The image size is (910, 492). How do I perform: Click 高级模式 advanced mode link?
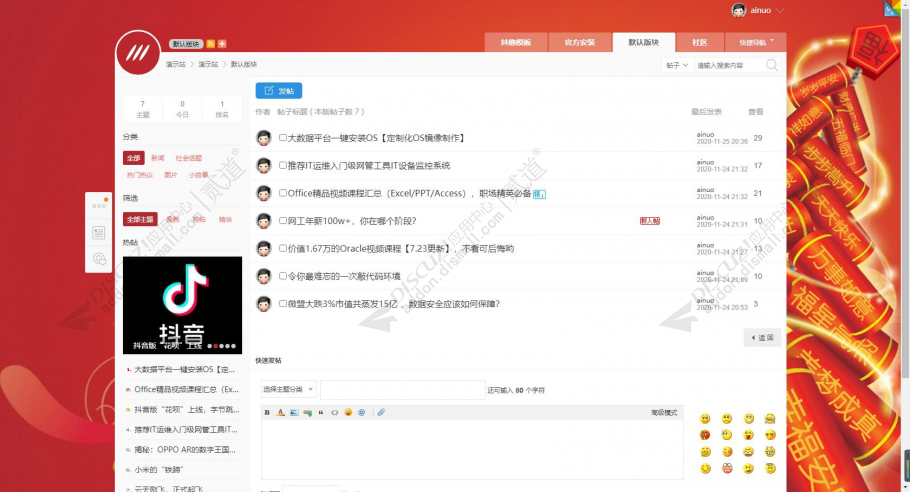(x=664, y=413)
